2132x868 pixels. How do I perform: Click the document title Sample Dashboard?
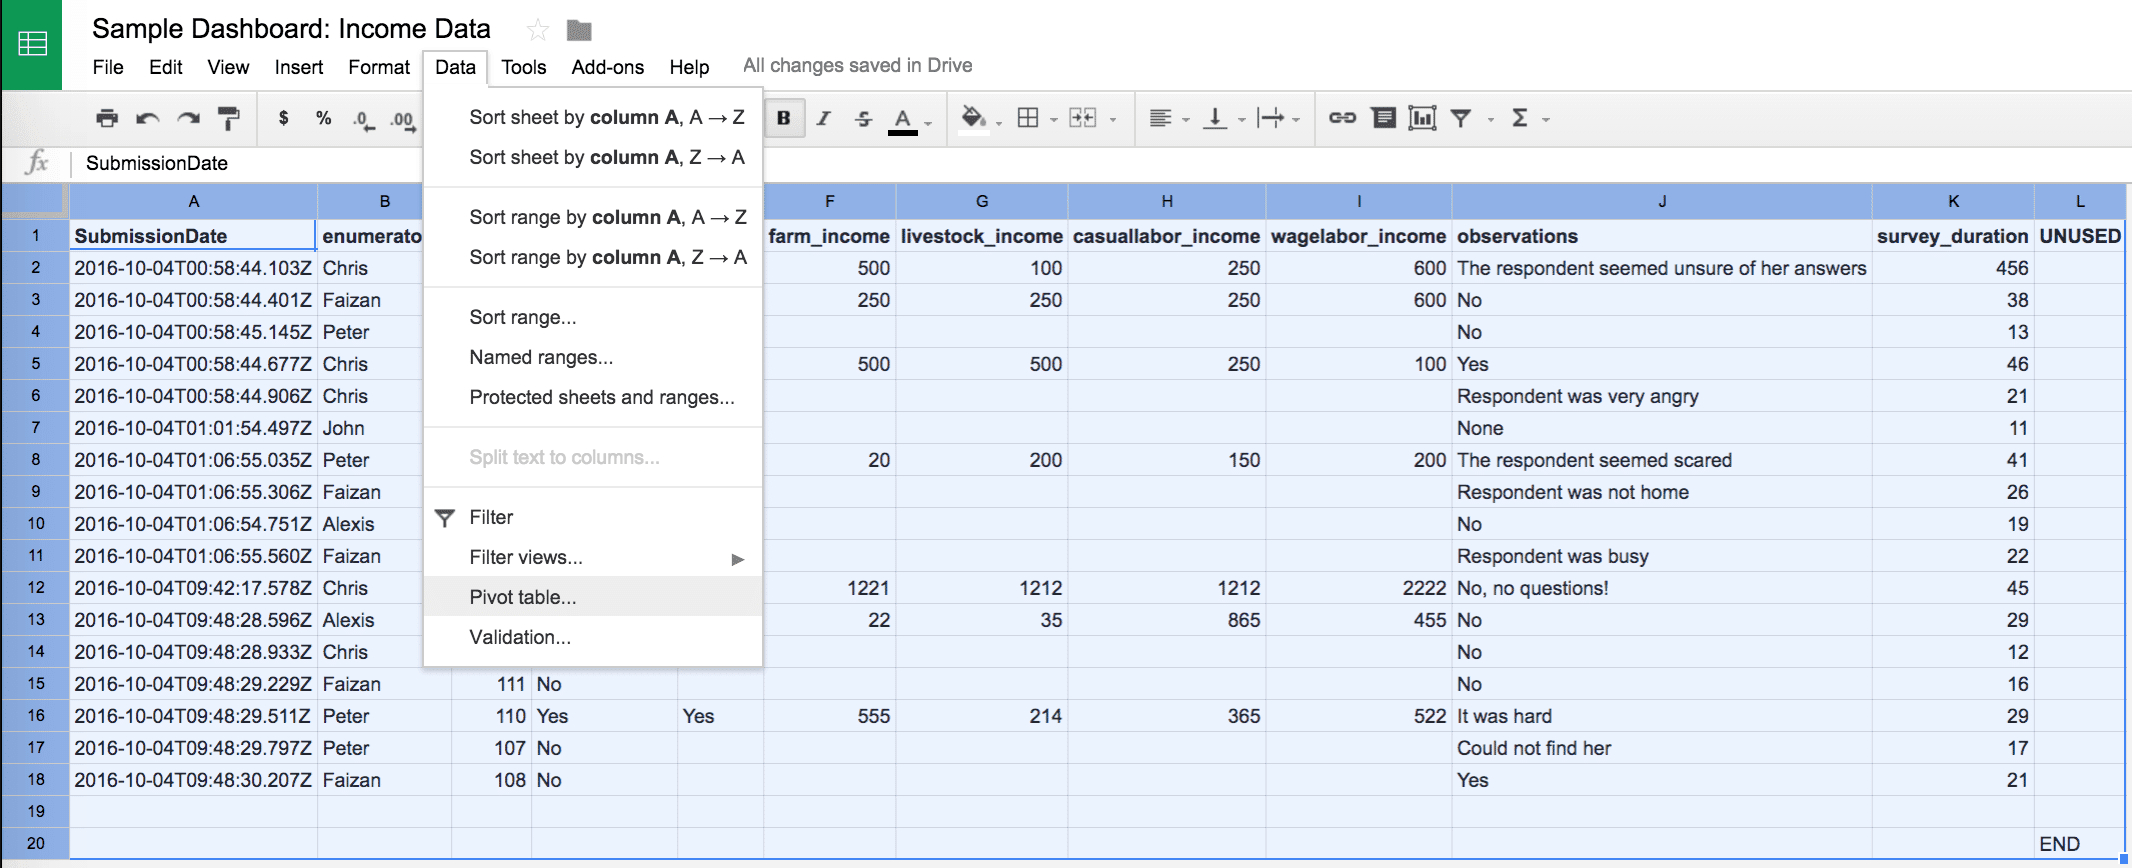291,29
